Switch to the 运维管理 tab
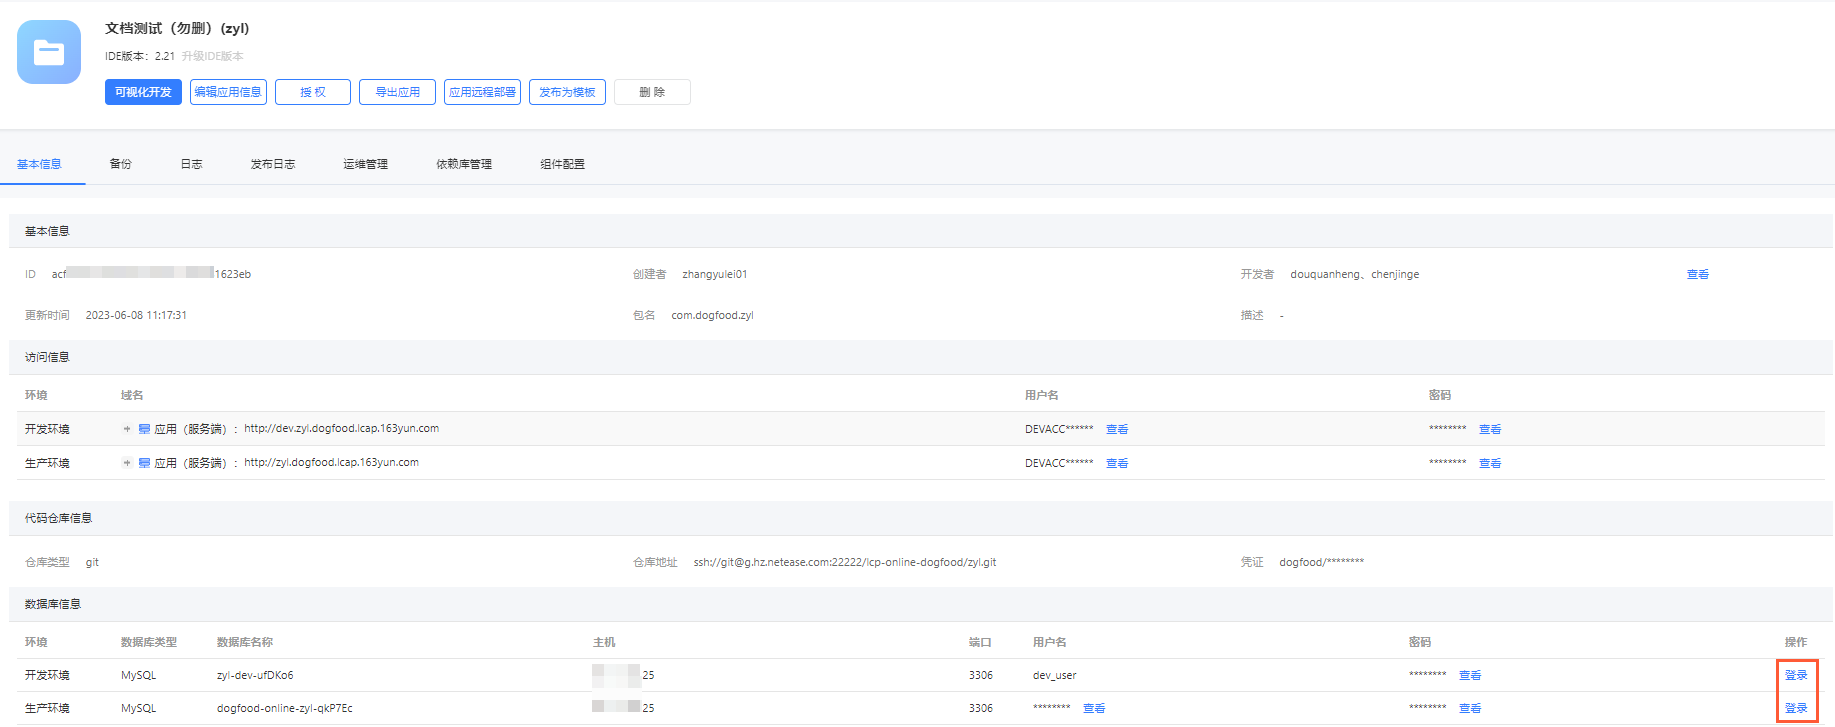The image size is (1835, 727). tap(365, 164)
